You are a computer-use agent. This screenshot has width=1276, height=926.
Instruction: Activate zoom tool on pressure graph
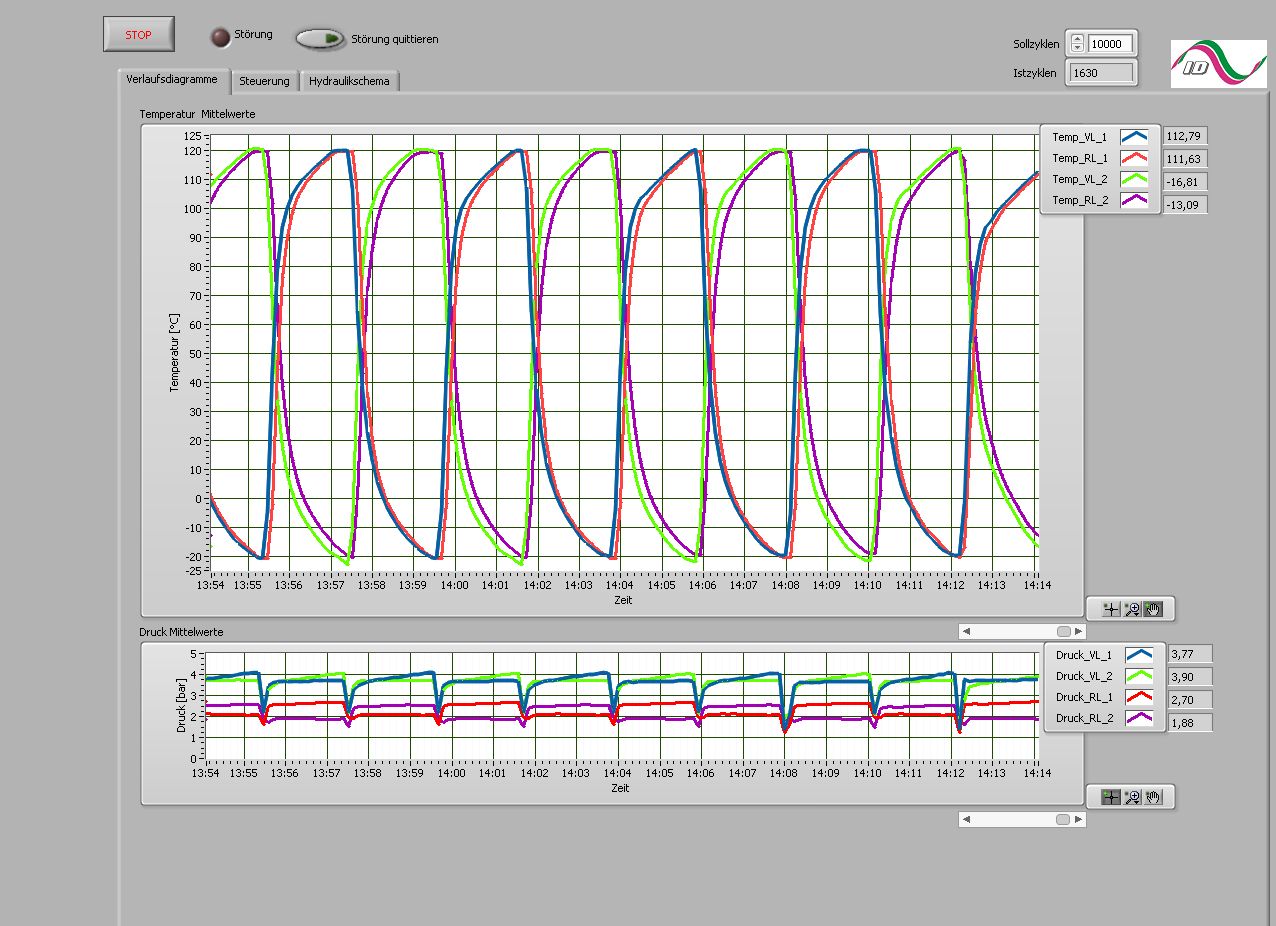pyautogui.click(x=1132, y=797)
